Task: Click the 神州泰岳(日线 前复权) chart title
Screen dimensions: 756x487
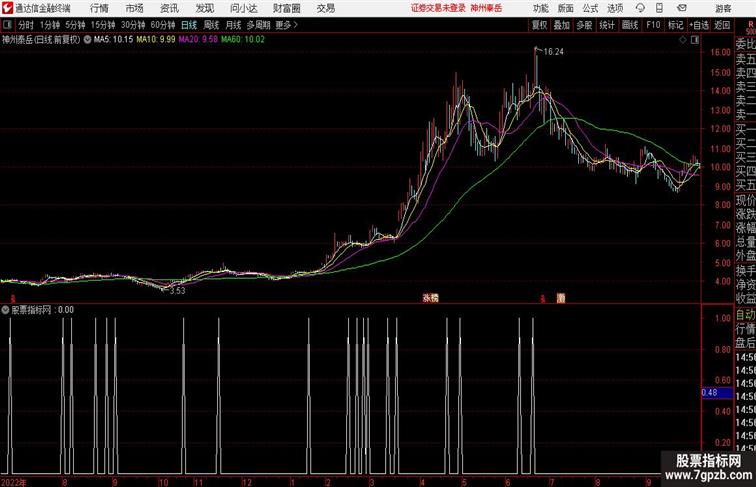Action: pos(41,40)
